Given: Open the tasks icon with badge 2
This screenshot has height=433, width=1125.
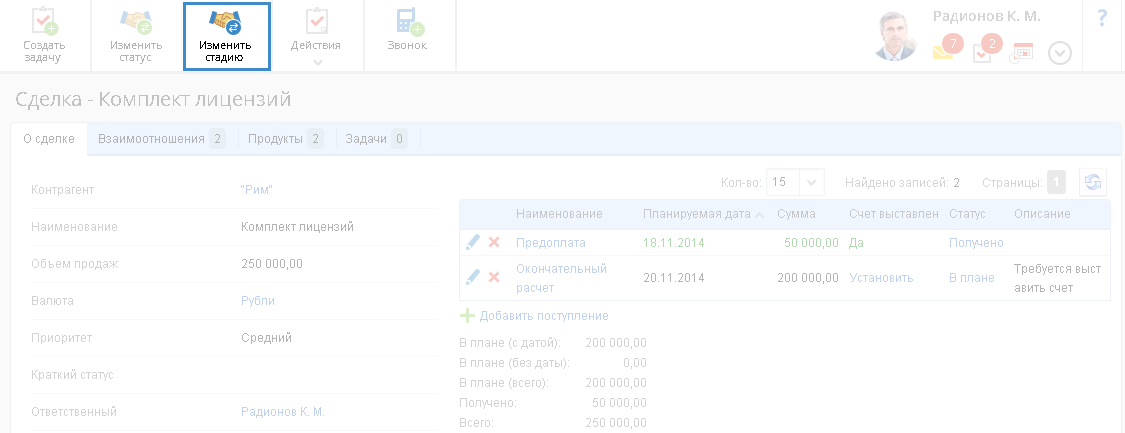Looking at the screenshot, I should pyautogui.click(x=983, y=52).
